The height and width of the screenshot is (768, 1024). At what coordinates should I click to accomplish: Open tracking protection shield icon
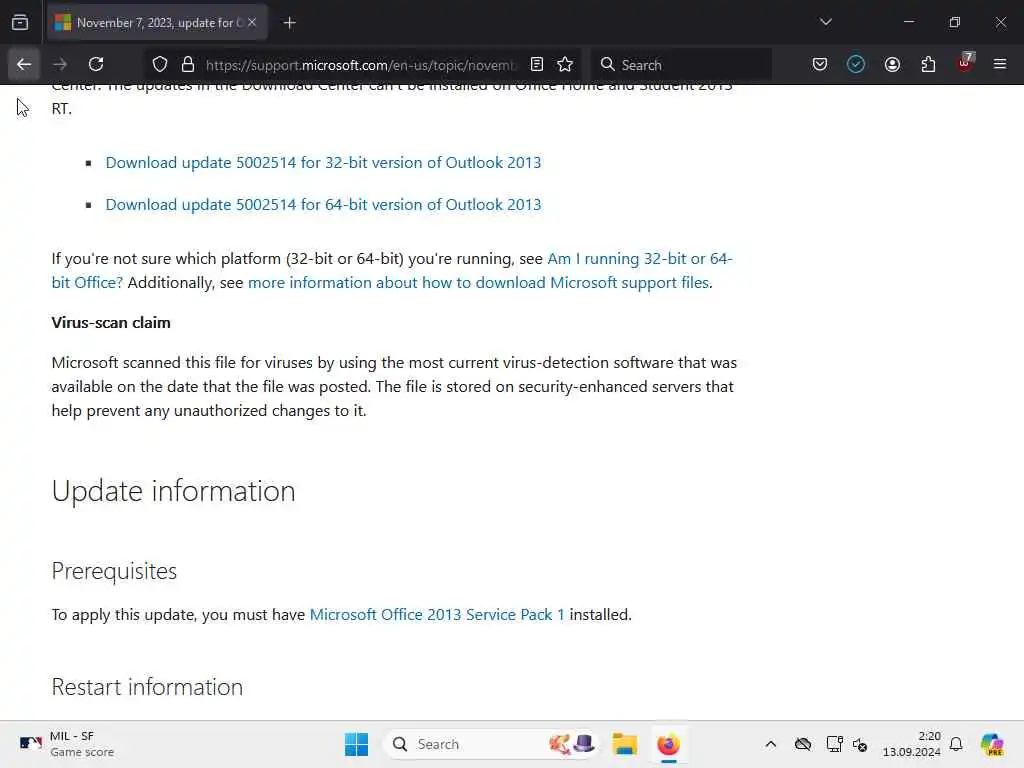click(160, 64)
